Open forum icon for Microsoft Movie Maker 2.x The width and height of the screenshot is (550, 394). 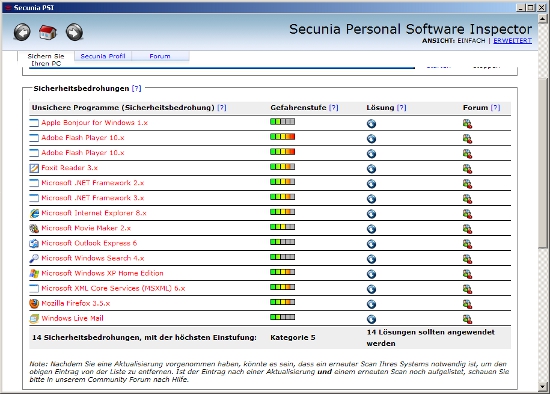pos(467,229)
